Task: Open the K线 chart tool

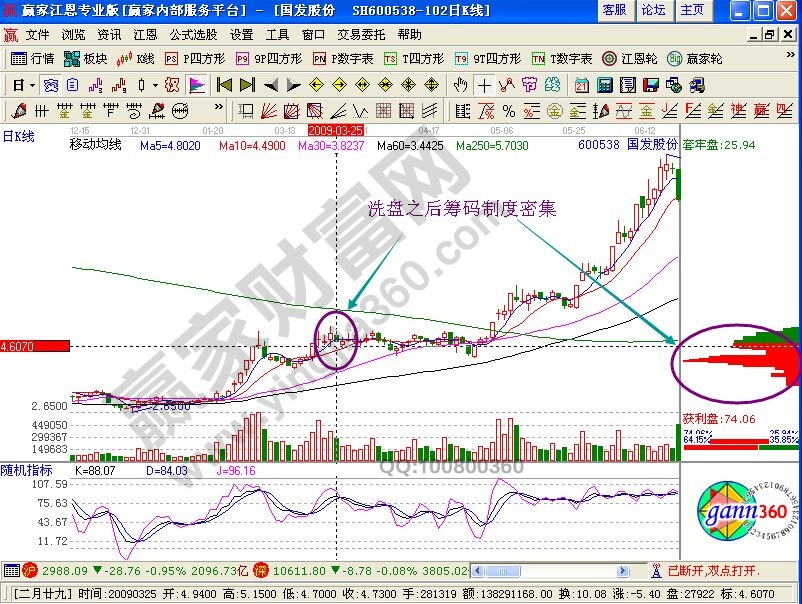Action: [x=133, y=58]
